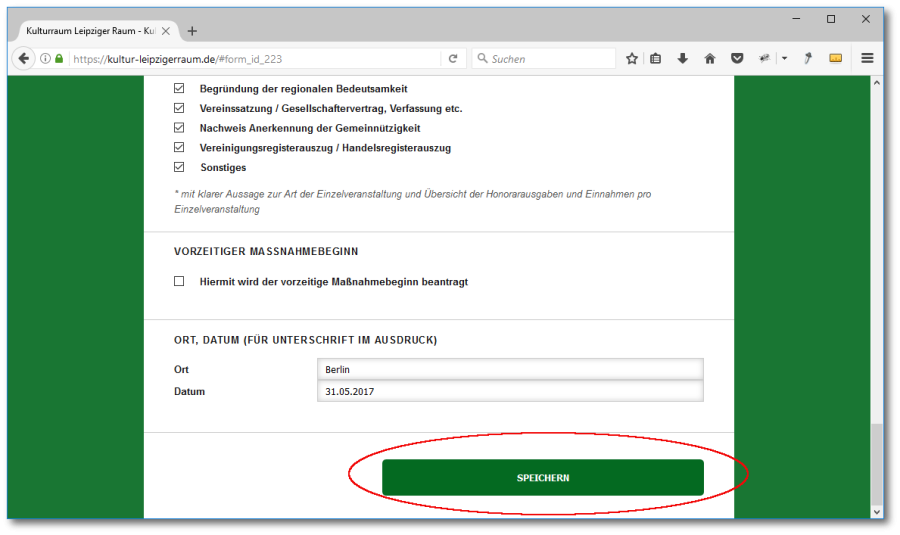Screen dimensions: 900x535
Task: Click the heading Vorzeitiger Massnahmebeginn
Action: point(266,251)
